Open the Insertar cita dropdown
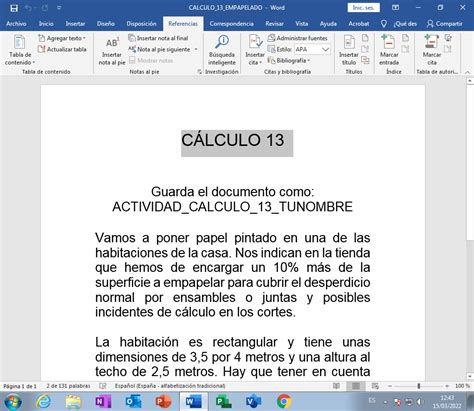This screenshot has width=474, height=411. tap(255, 50)
